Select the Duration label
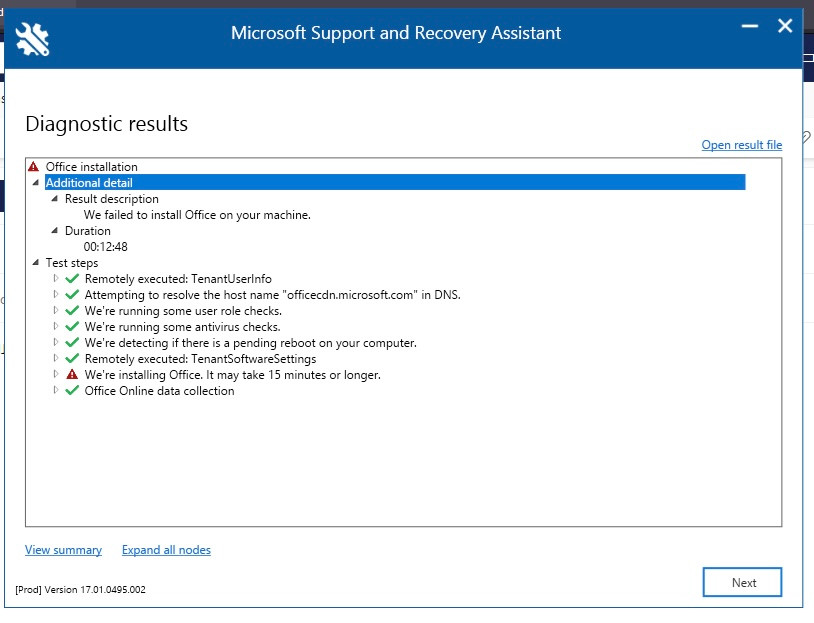 click(88, 231)
